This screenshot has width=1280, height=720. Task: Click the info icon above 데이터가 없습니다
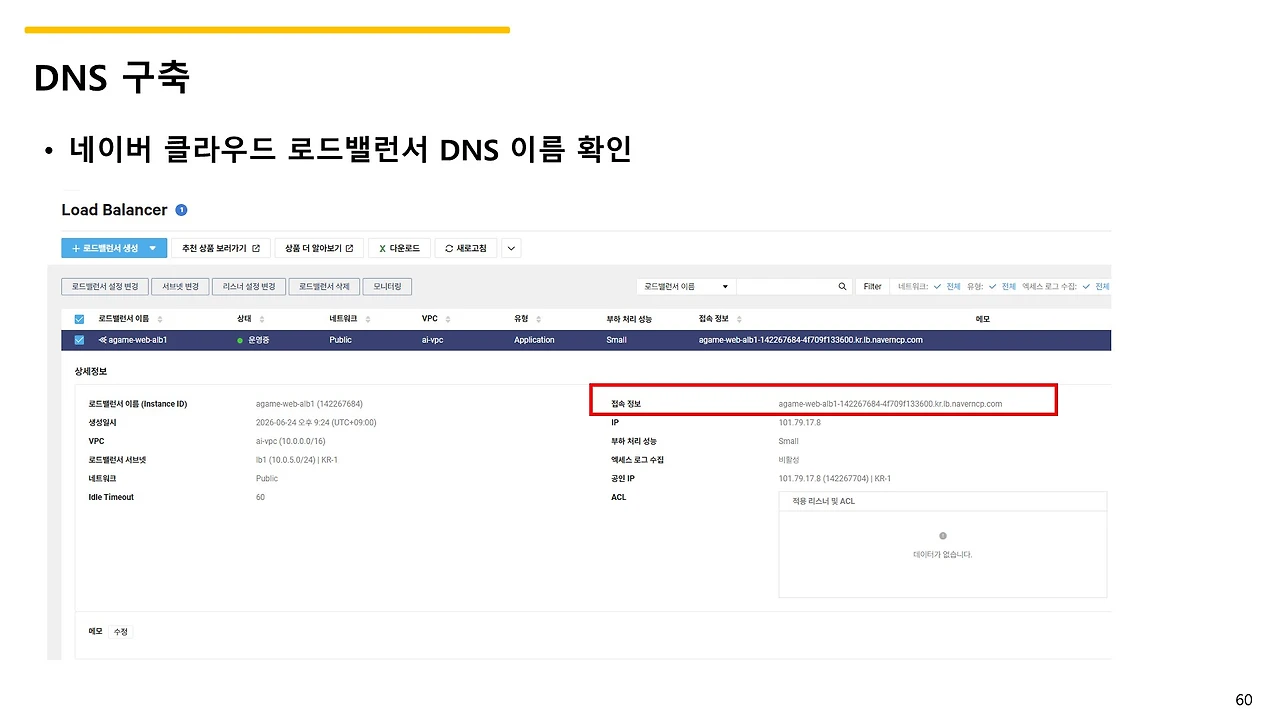(943, 536)
